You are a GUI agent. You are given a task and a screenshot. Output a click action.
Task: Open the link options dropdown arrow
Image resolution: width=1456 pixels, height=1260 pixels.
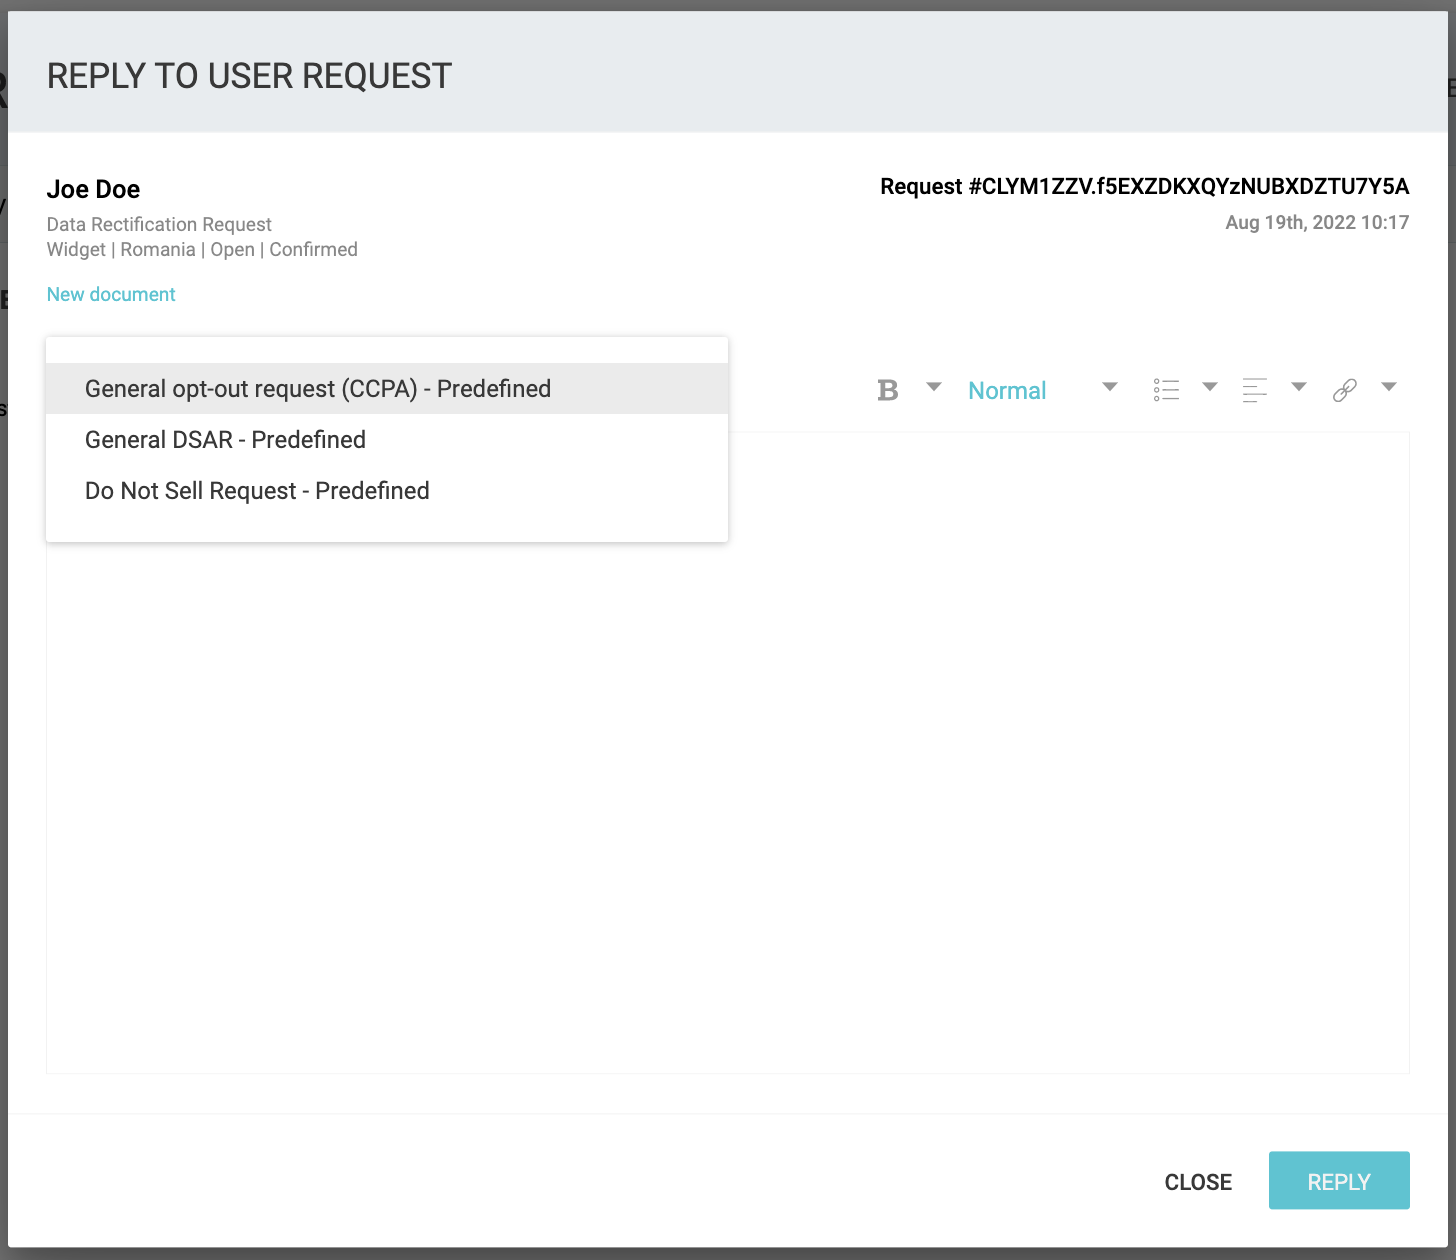pyautogui.click(x=1389, y=387)
